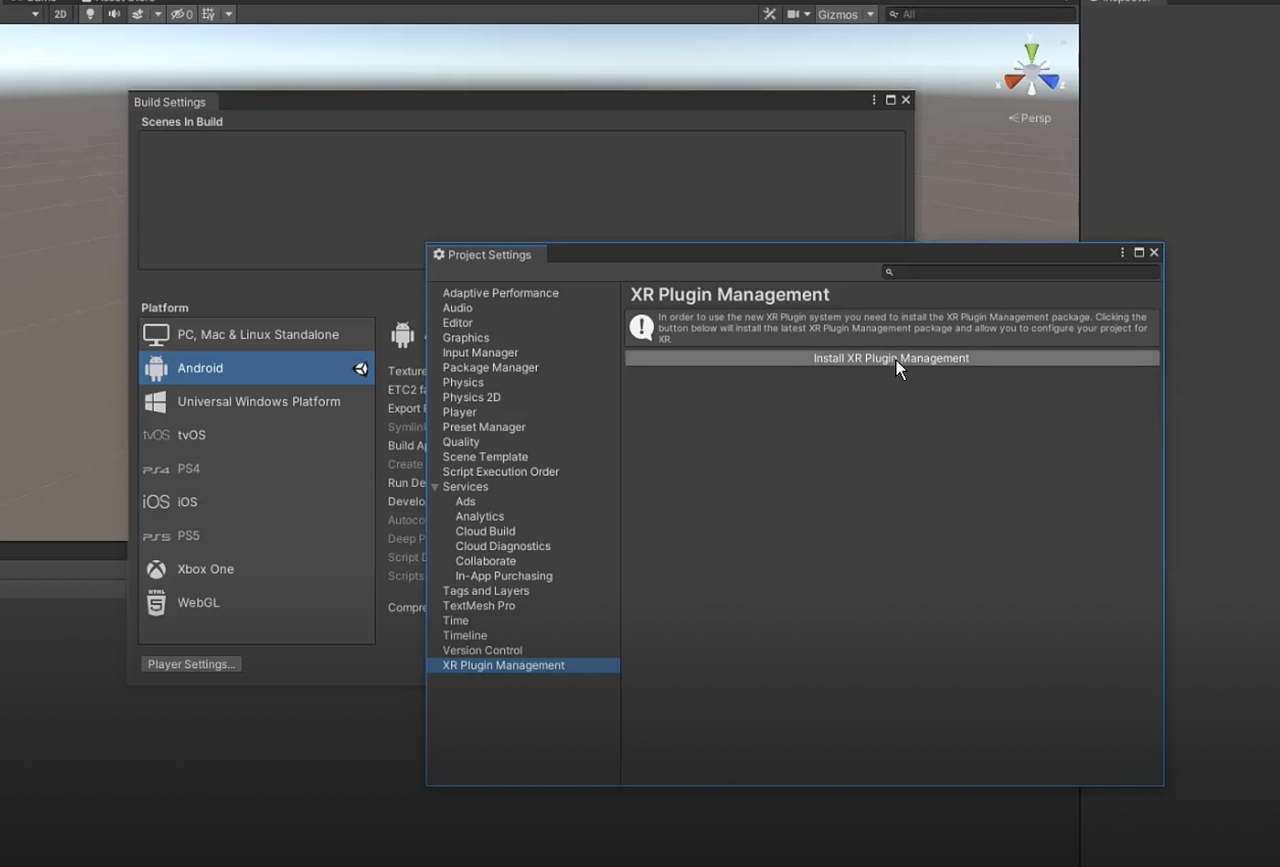Open Cloud Build under Services
The image size is (1280, 867).
pyautogui.click(x=486, y=531)
